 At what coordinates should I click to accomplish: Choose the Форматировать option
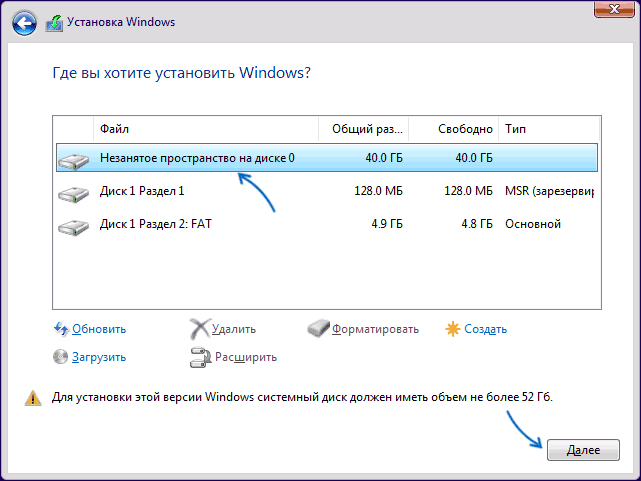[x=375, y=329]
